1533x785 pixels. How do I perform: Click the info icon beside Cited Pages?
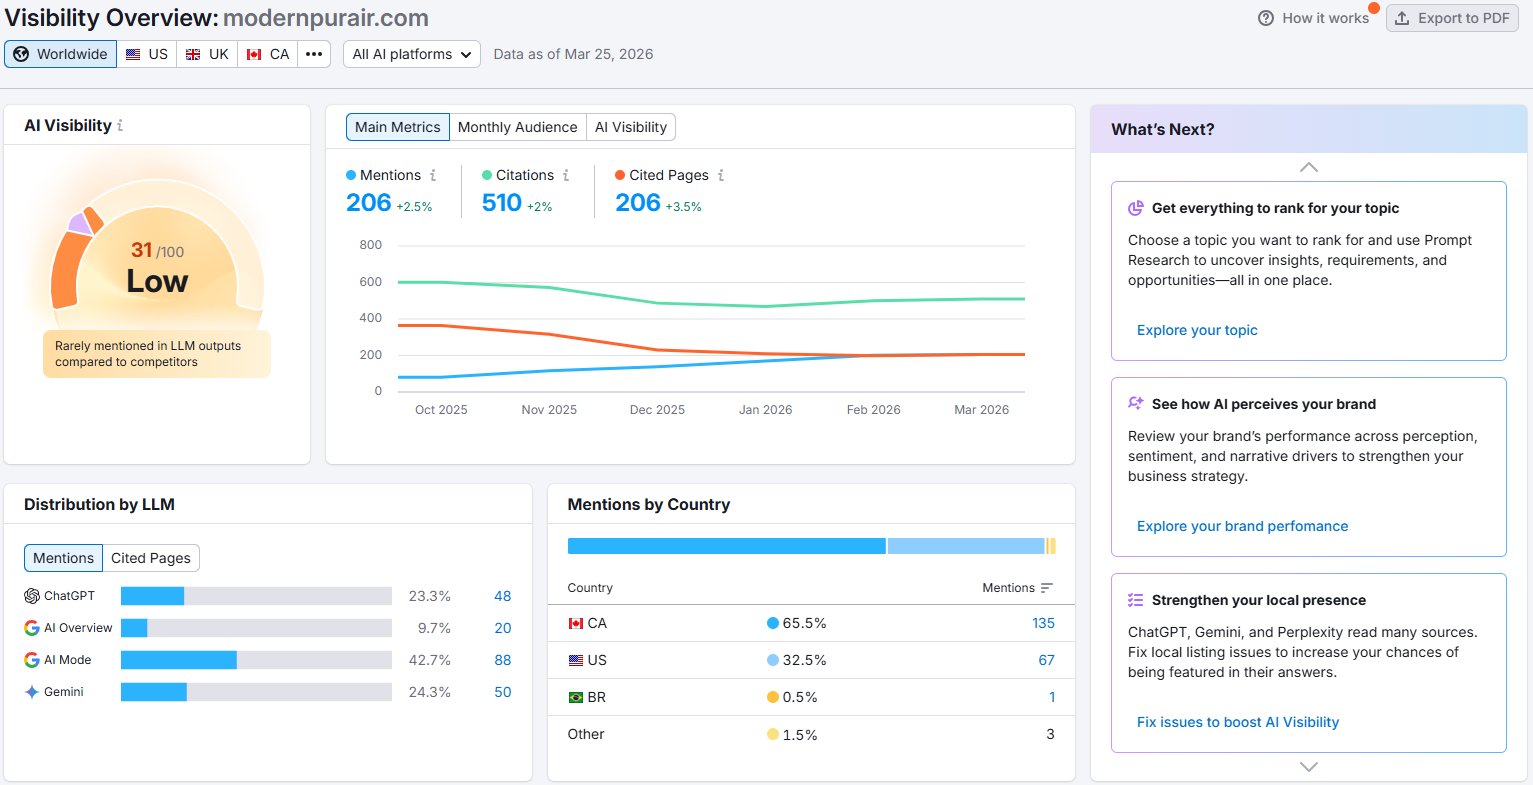pos(721,175)
